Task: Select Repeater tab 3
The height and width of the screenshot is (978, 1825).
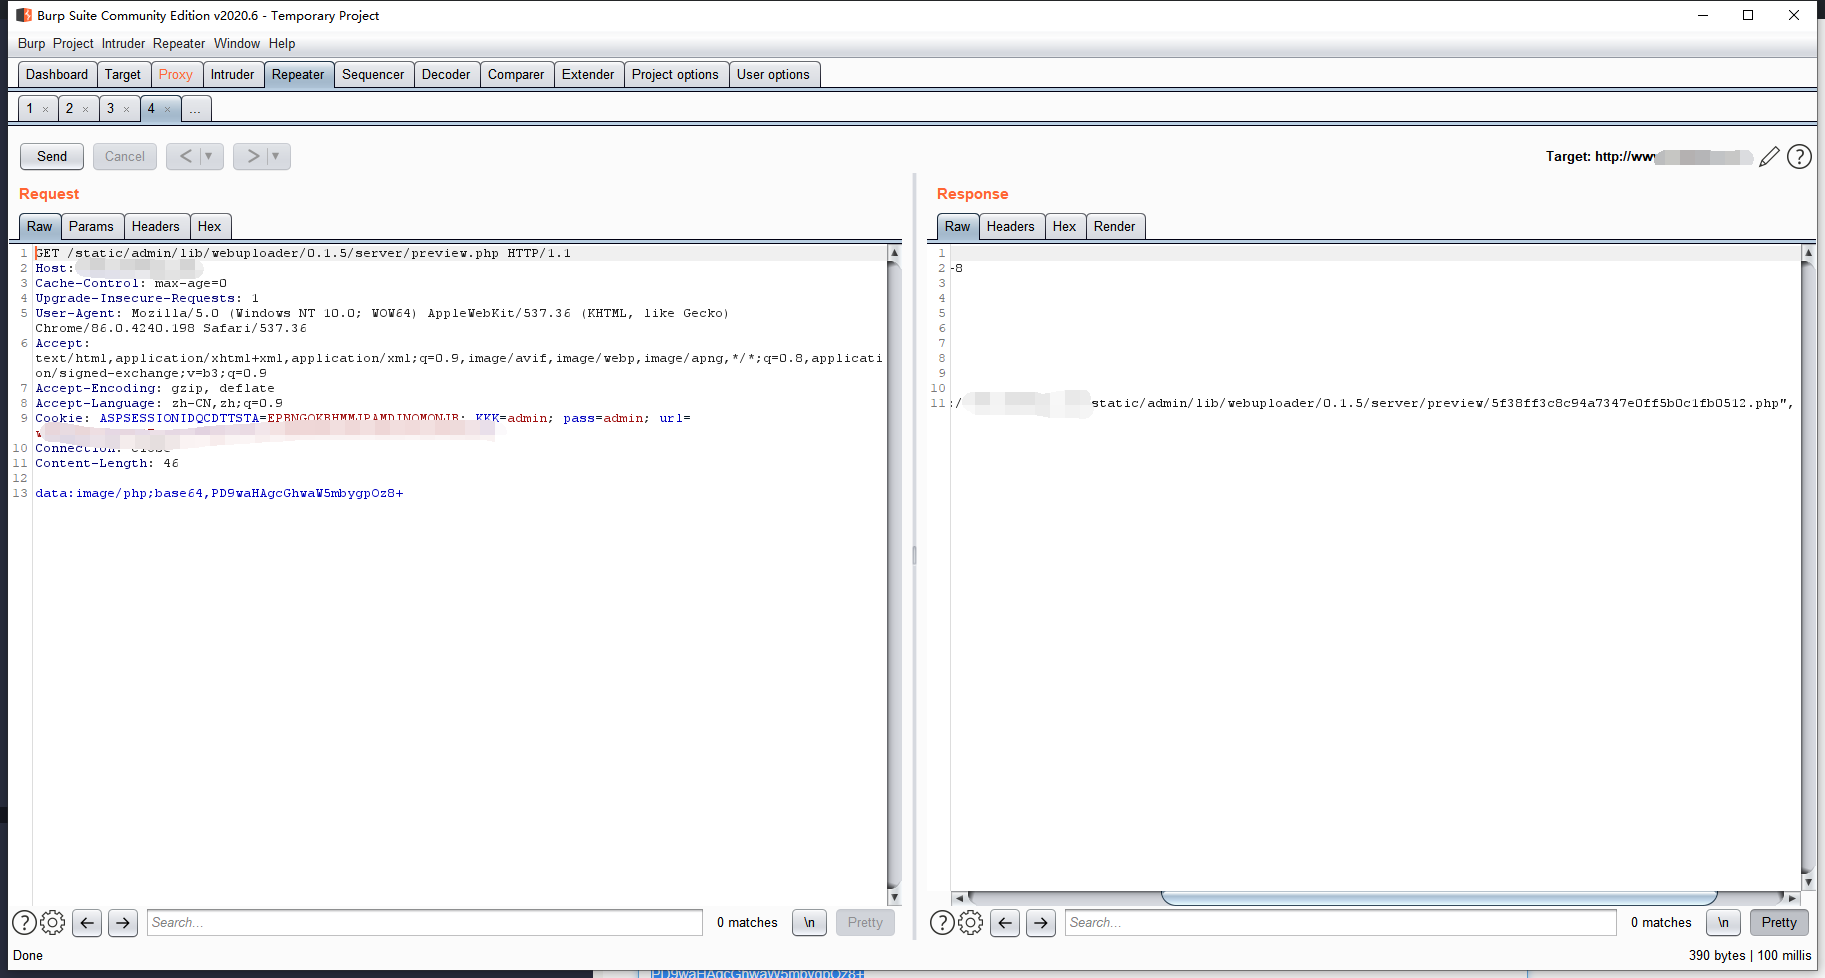Action: coord(111,109)
